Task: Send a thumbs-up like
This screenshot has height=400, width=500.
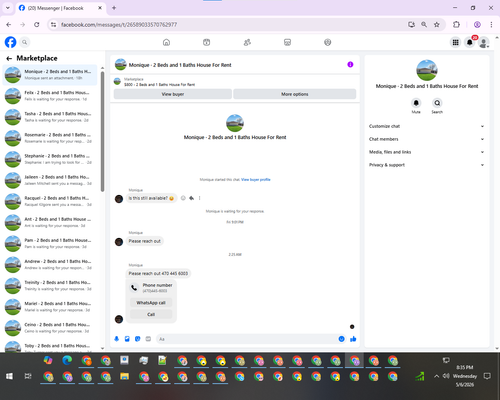Action: (353, 339)
